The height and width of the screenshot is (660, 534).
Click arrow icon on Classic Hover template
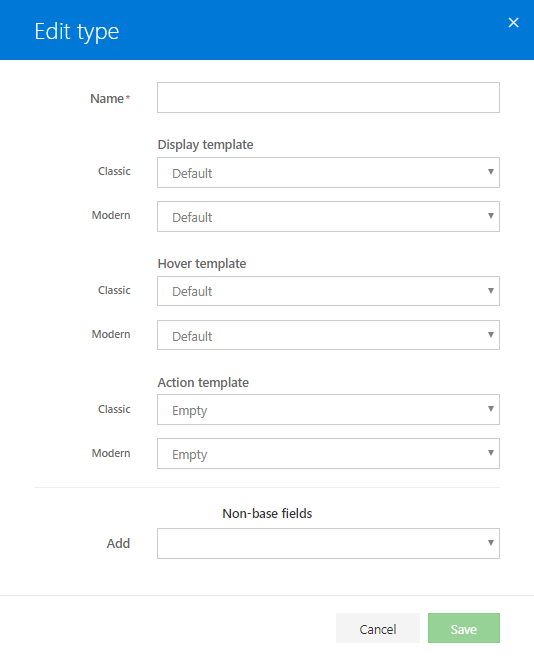pos(491,291)
